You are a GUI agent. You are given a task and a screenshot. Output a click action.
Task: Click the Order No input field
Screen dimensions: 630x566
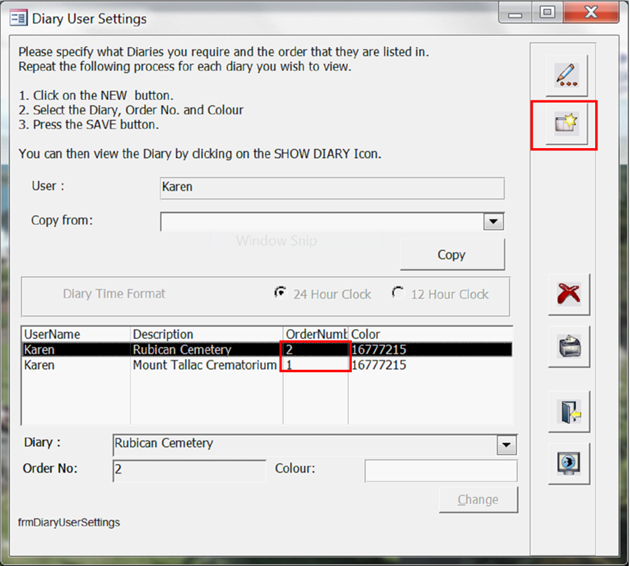[x=190, y=470]
